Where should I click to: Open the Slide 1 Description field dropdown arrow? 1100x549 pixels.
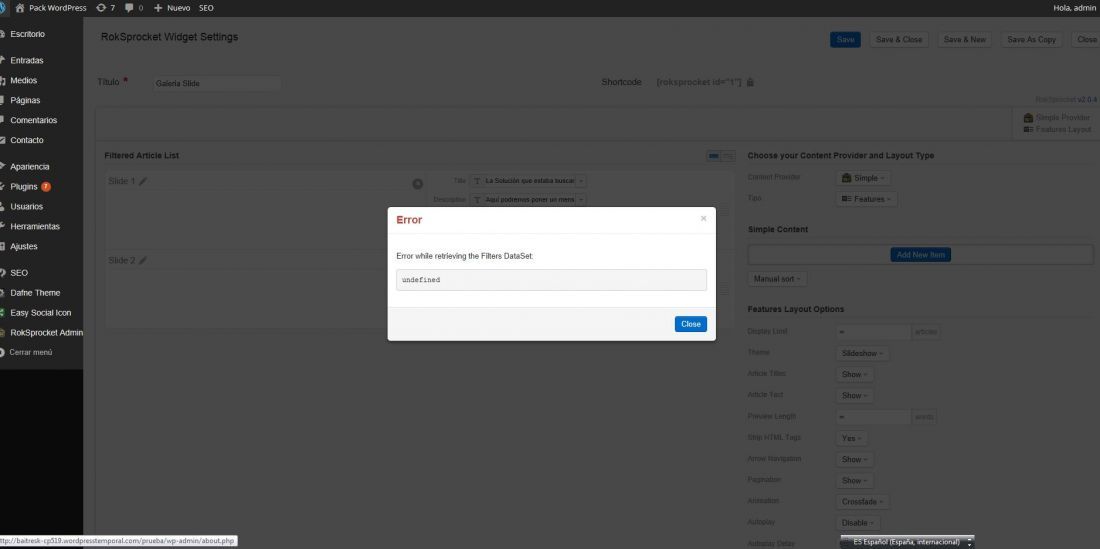582,200
